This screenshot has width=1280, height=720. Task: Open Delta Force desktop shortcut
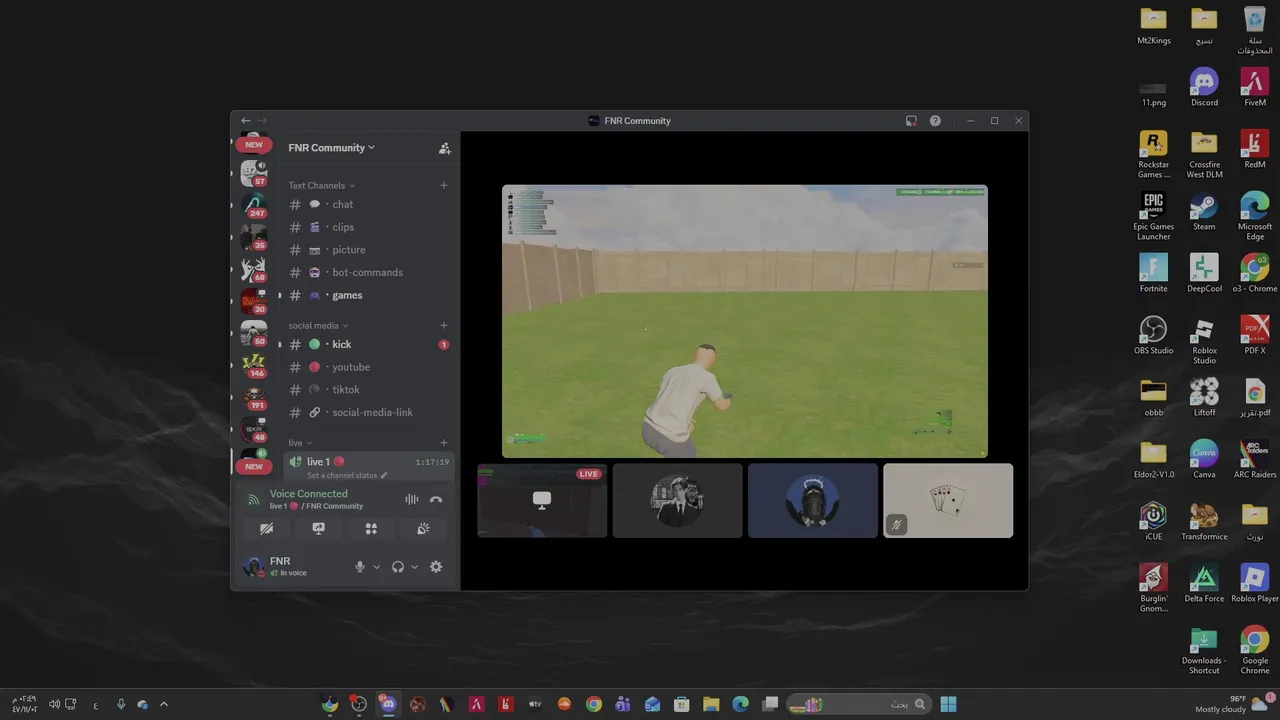coord(1204,584)
